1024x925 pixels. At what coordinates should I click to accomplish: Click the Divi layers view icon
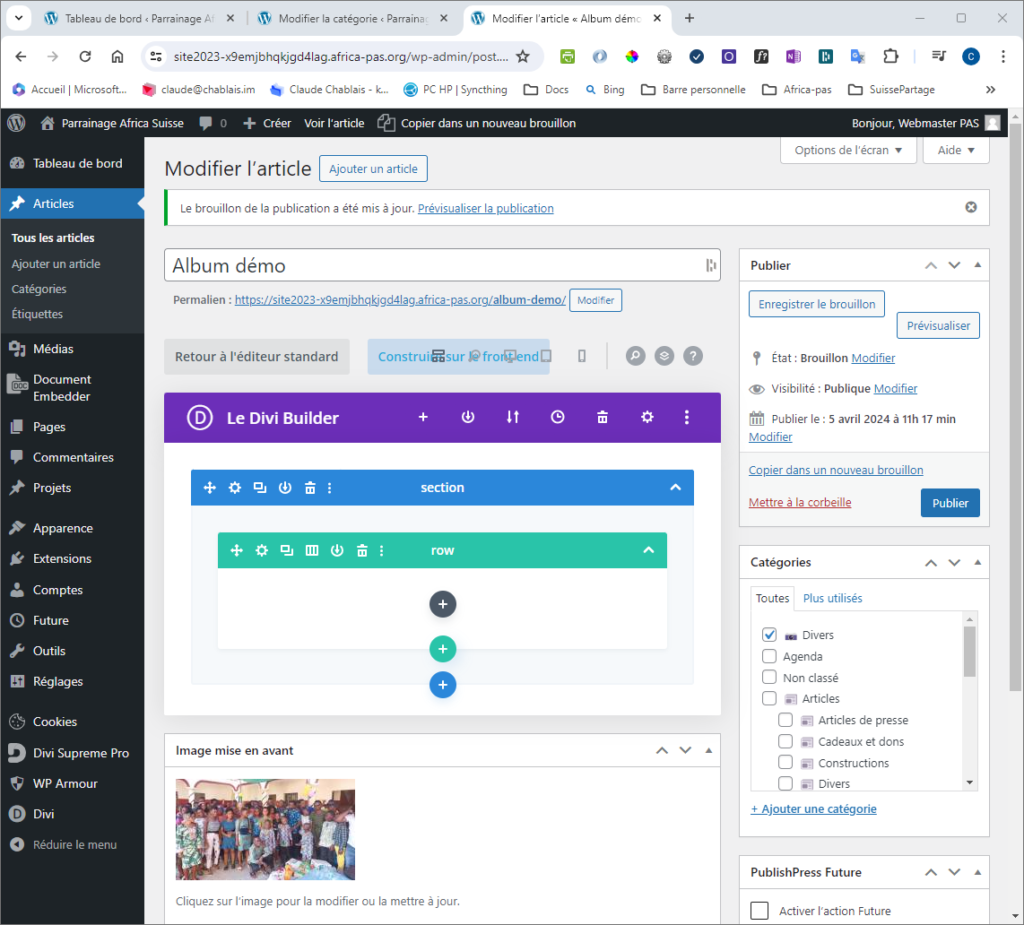pyautogui.click(x=664, y=356)
